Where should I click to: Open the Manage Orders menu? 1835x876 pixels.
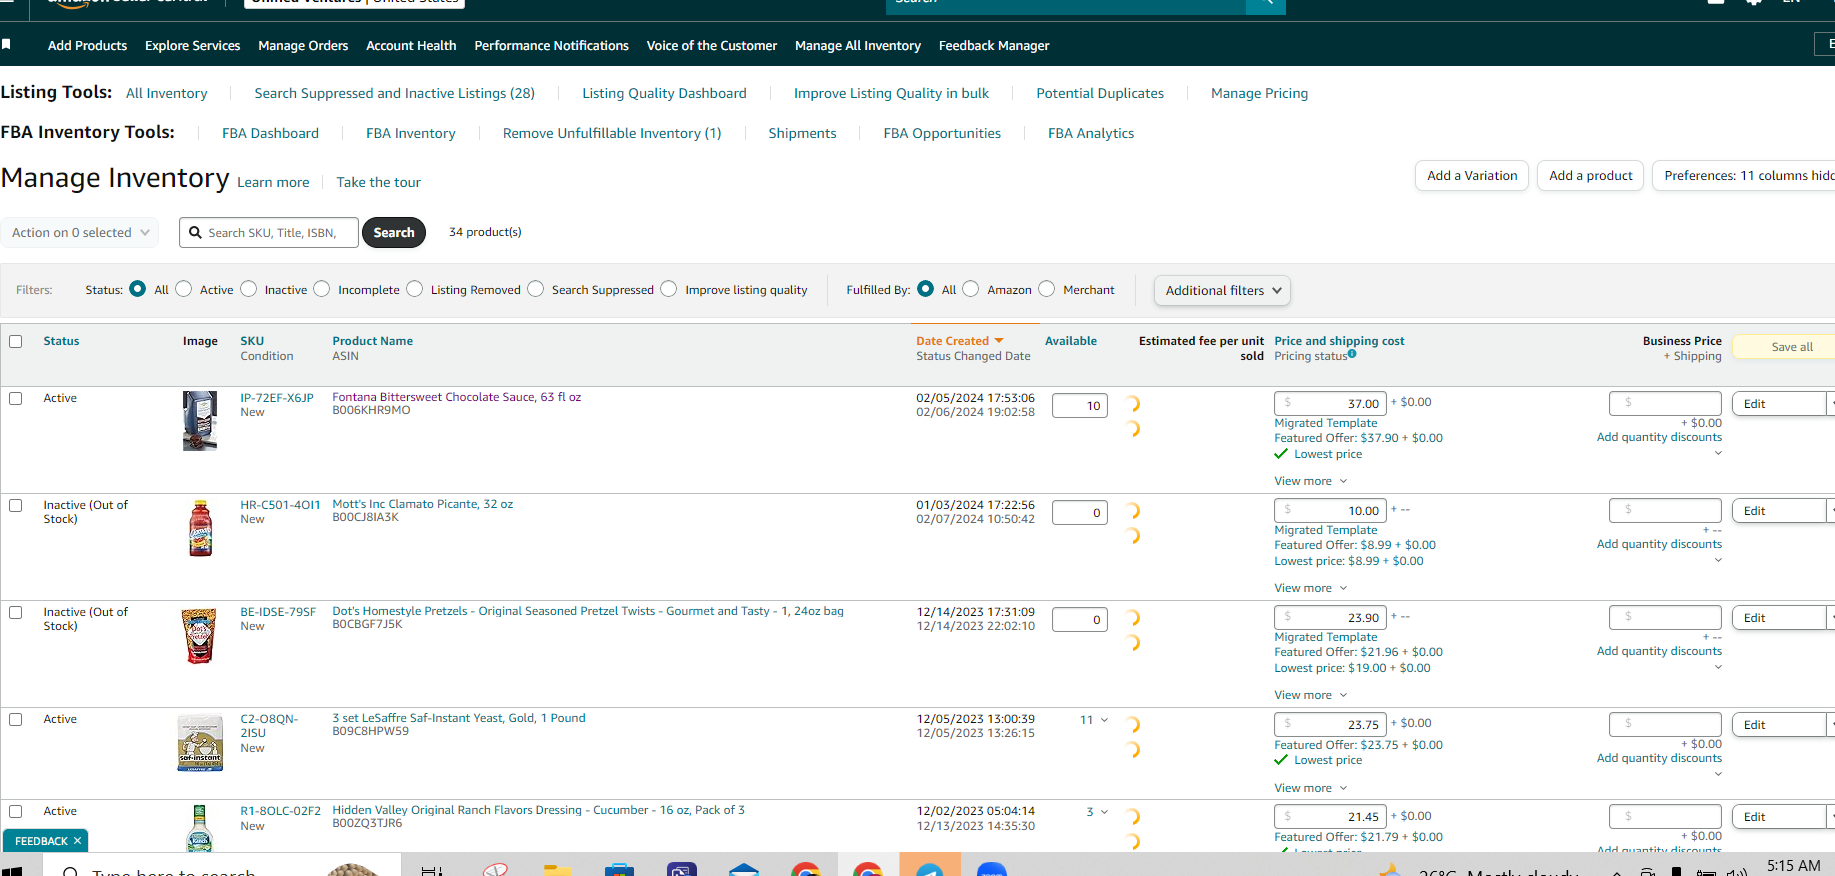303,45
